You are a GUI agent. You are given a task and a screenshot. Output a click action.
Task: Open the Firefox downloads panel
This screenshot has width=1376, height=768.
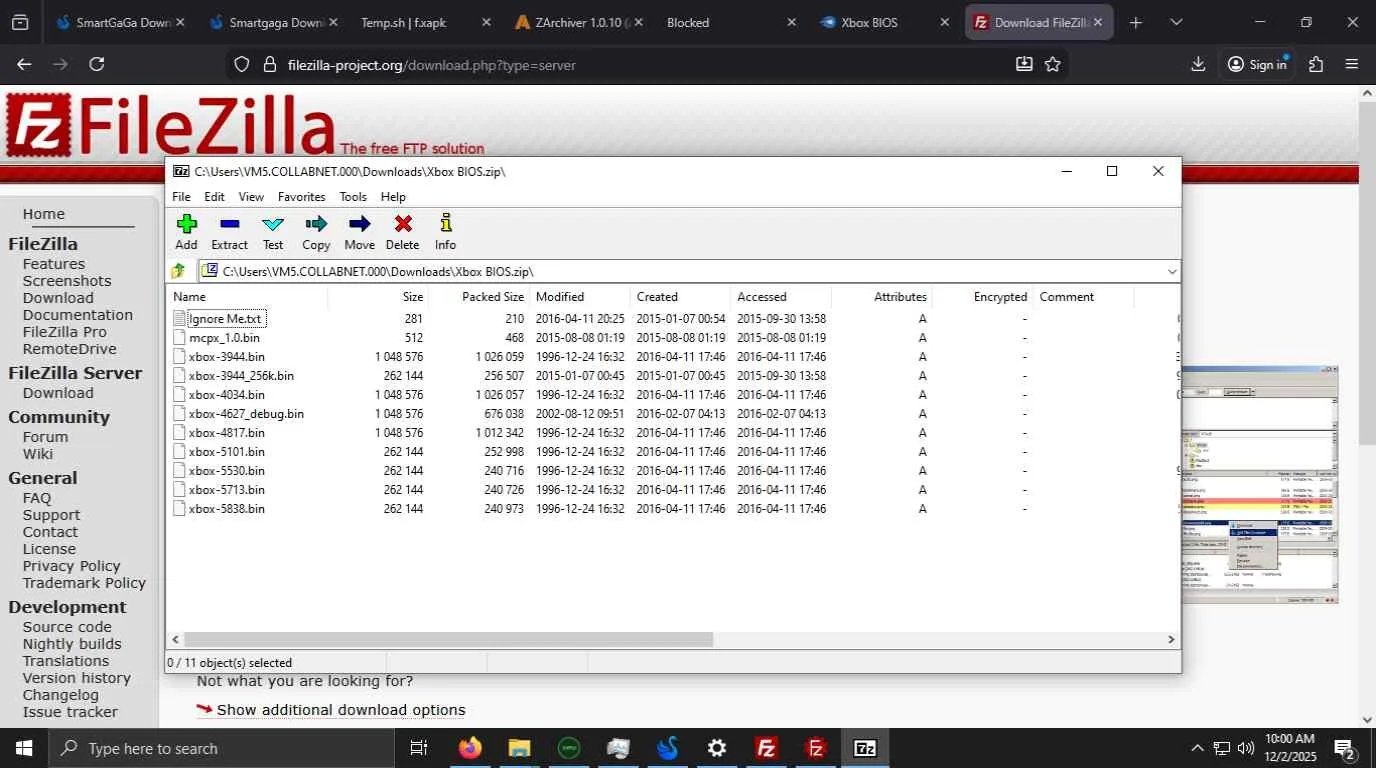pyautogui.click(x=1198, y=64)
